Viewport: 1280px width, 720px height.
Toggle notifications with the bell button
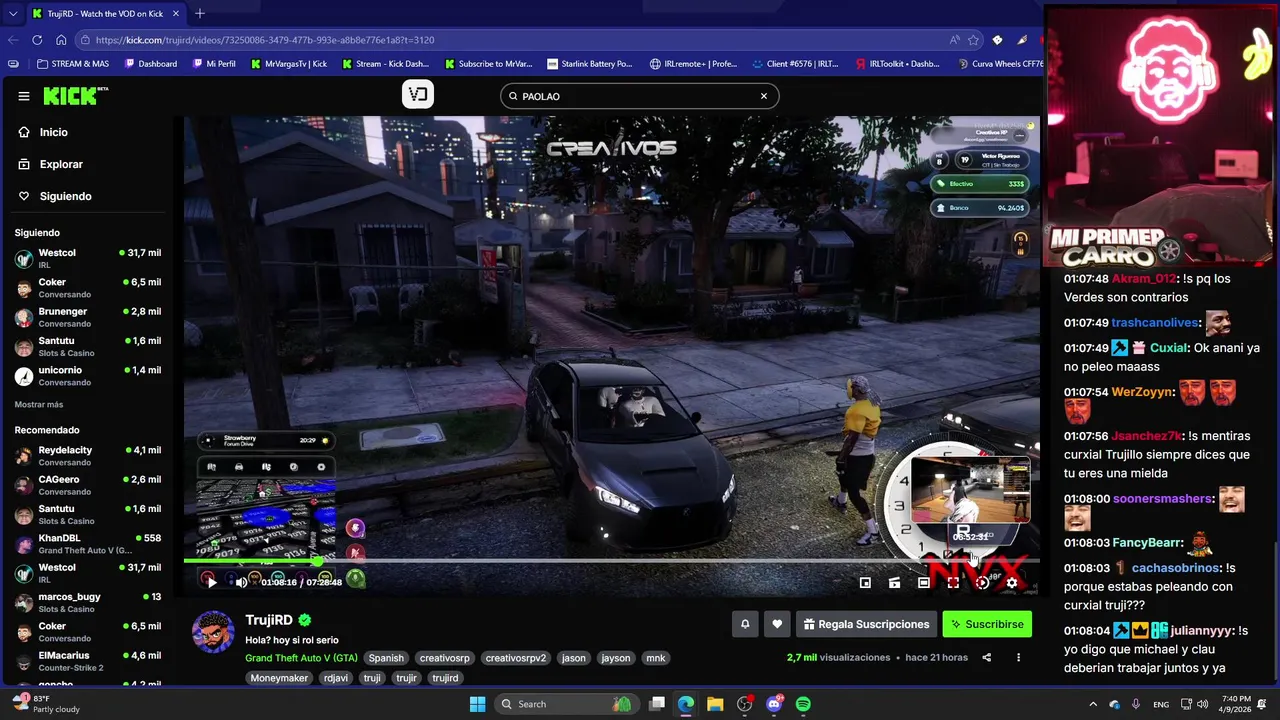[x=745, y=624]
